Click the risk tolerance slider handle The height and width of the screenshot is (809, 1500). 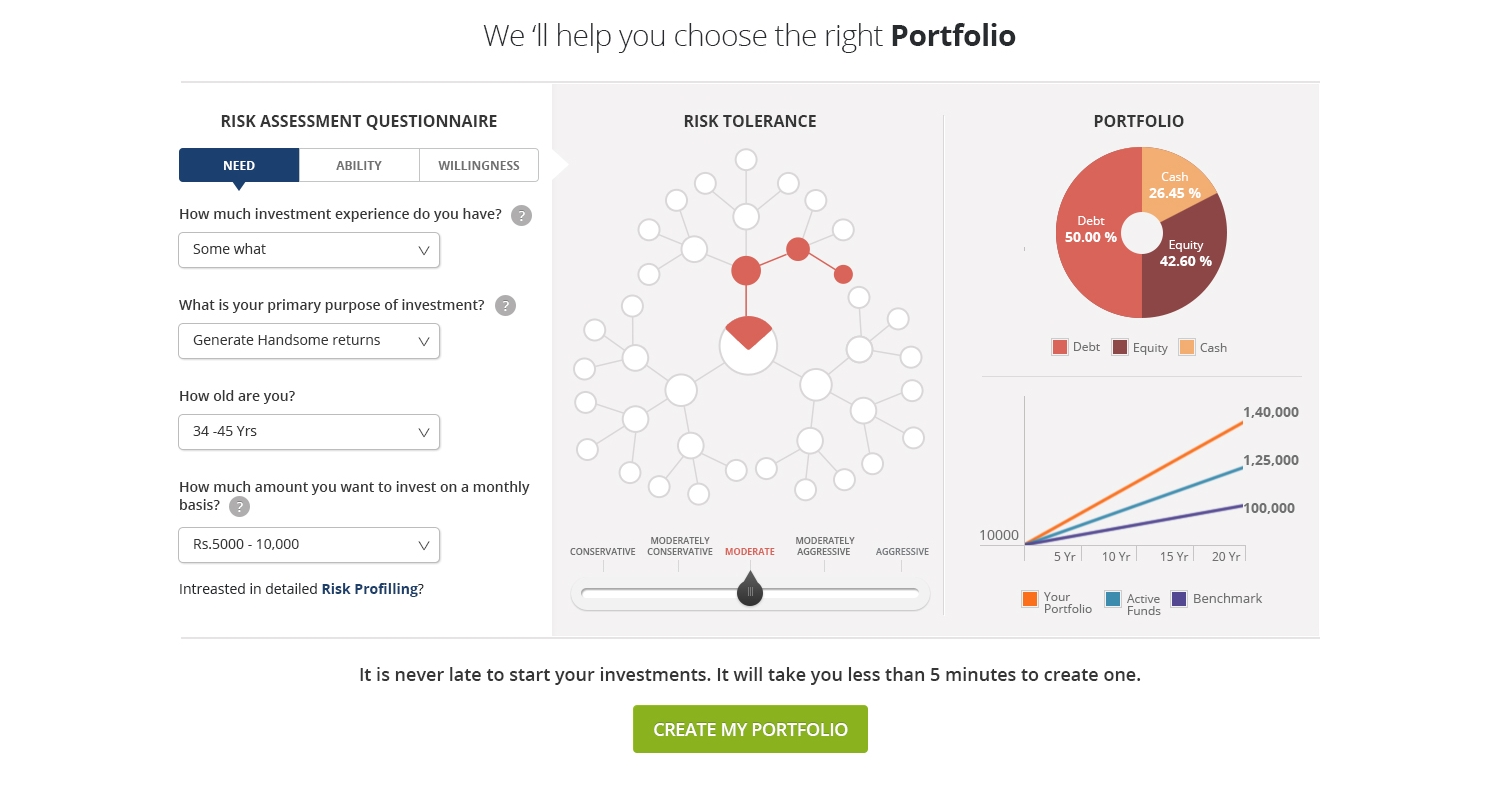pyautogui.click(x=750, y=589)
